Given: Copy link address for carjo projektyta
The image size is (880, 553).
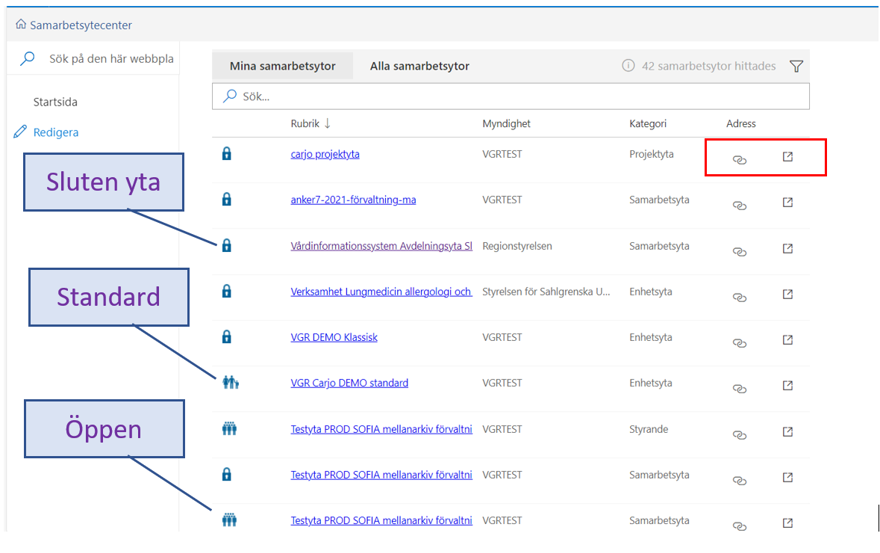Looking at the screenshot, I should pos(739,159).
